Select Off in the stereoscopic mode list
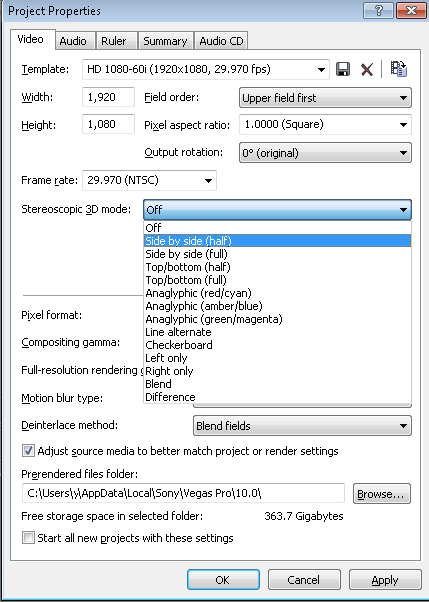Image resolution: width=429 pixels, height=602 pixels. pos(277,228)
